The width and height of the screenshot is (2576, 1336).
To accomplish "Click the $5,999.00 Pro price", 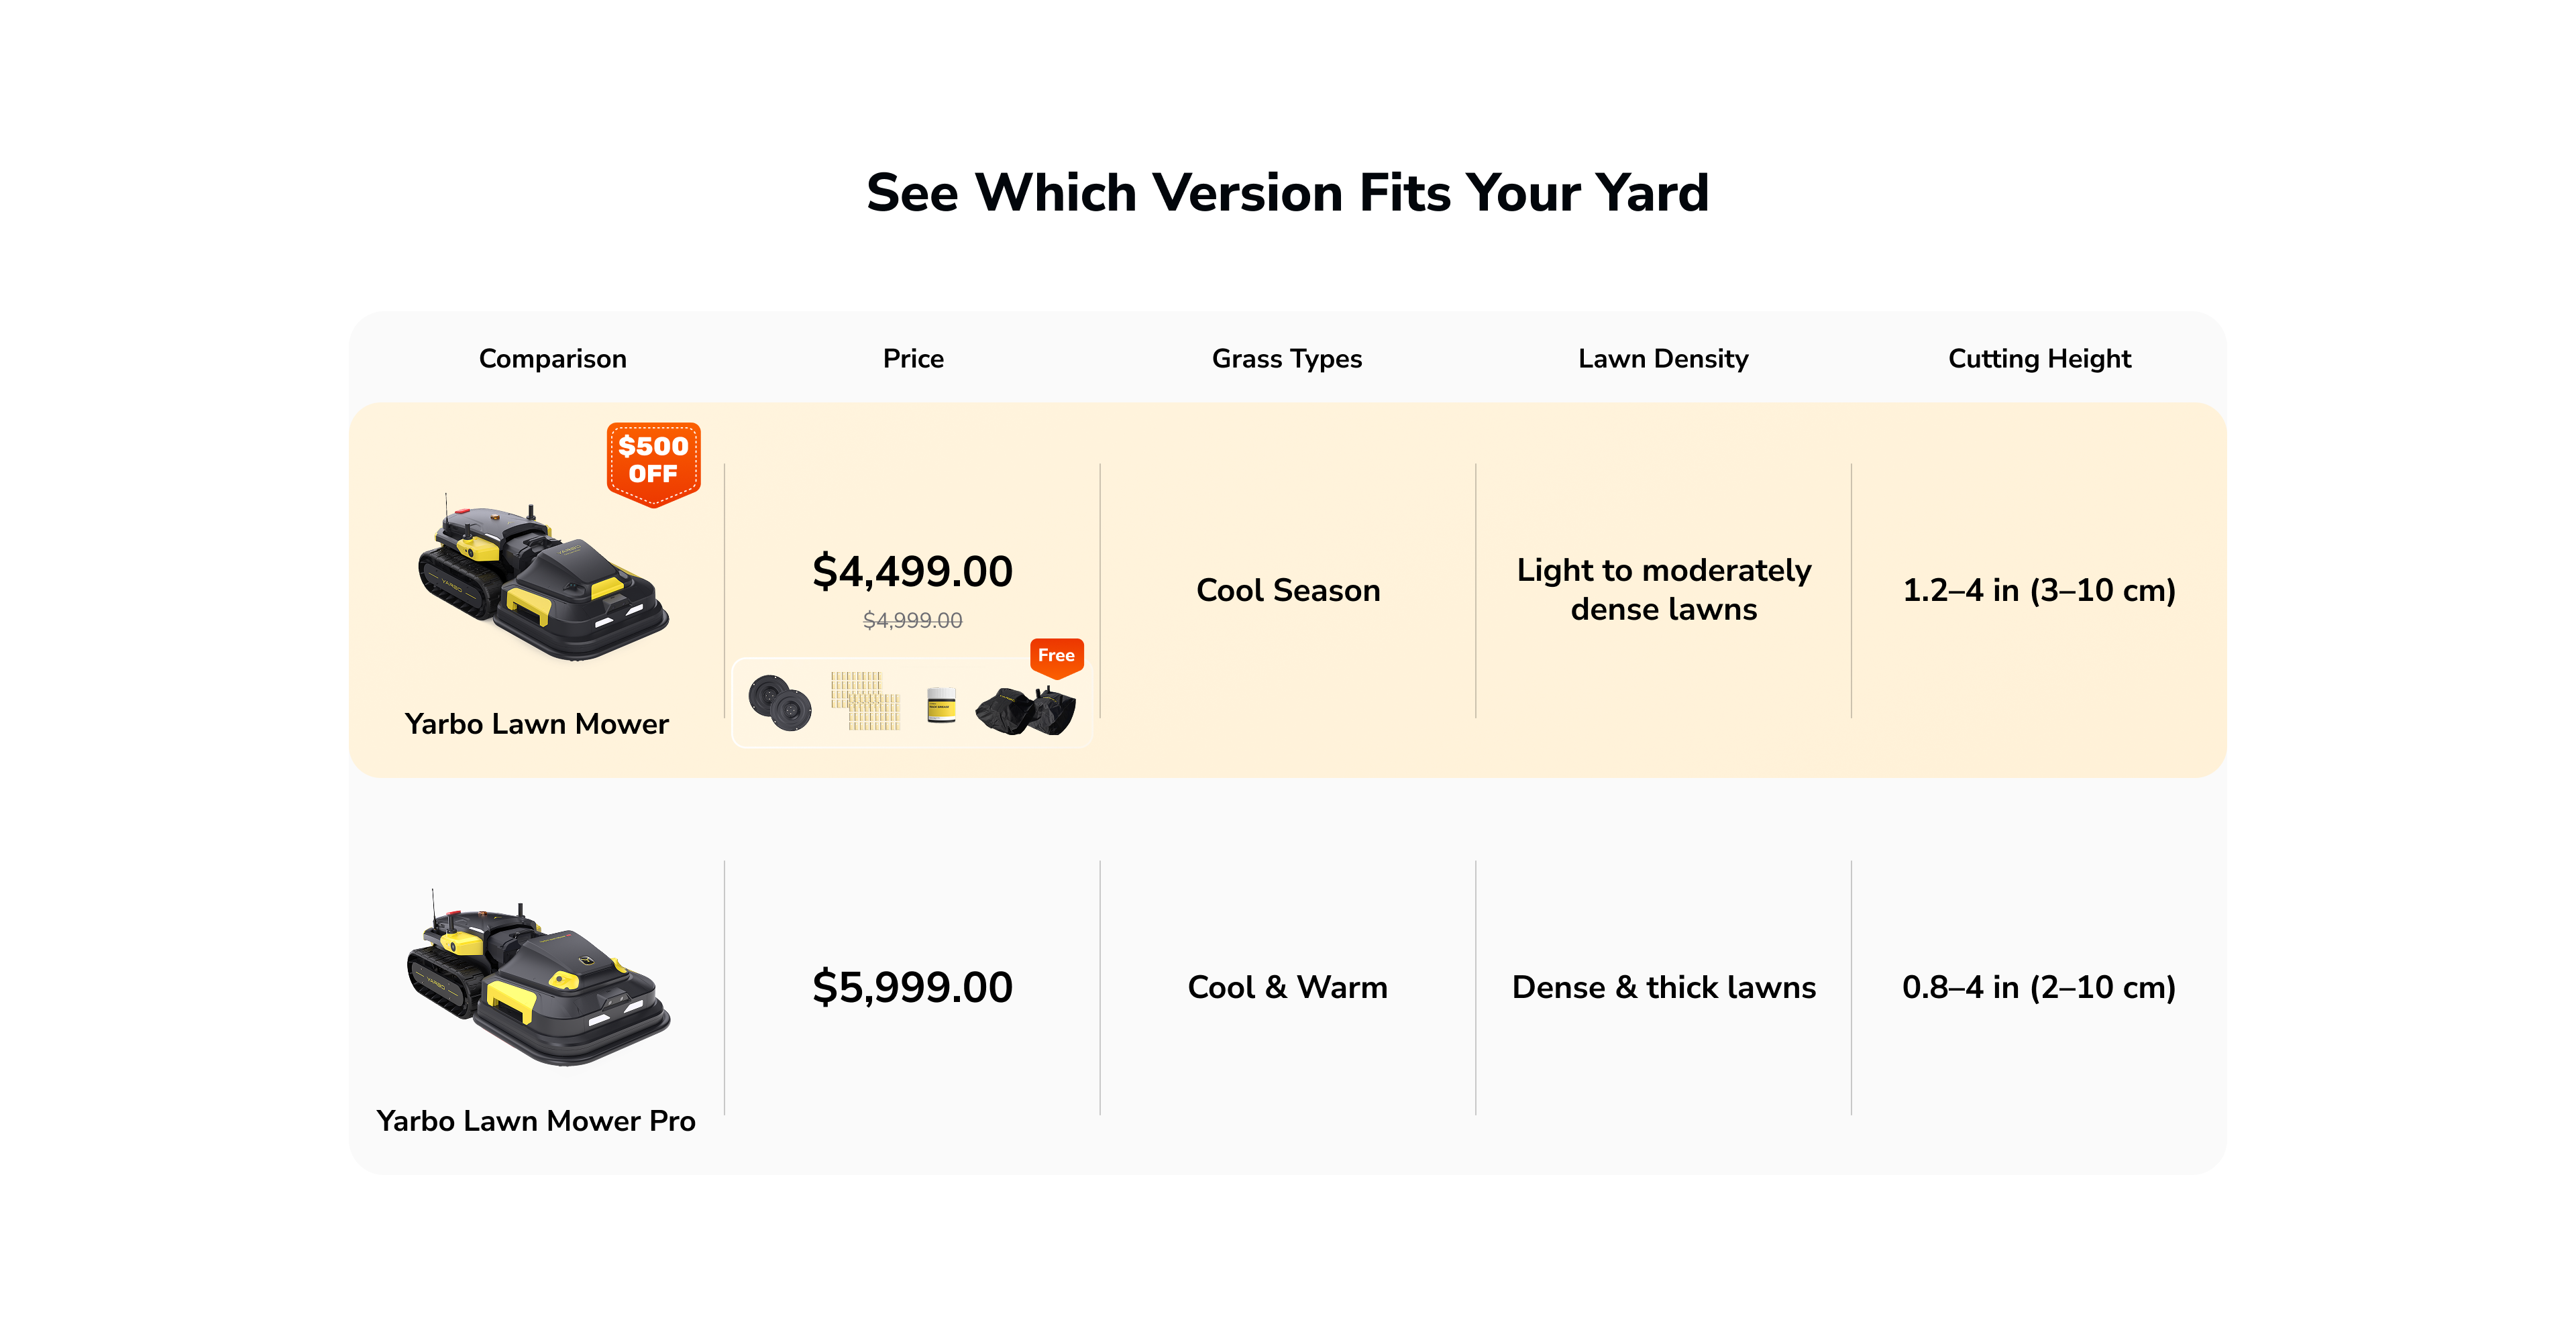I will tap(912, 988).
